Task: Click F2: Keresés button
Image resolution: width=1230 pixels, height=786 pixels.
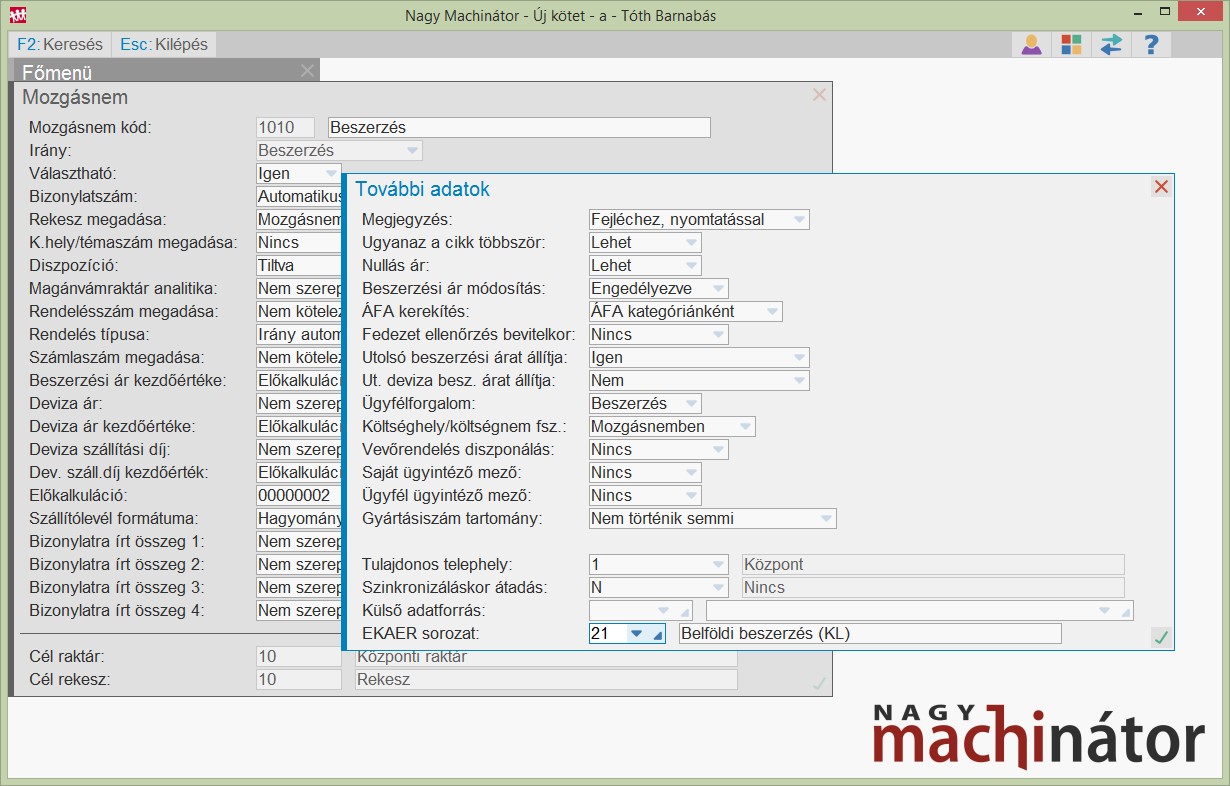Action: click(x=60, y=44)
